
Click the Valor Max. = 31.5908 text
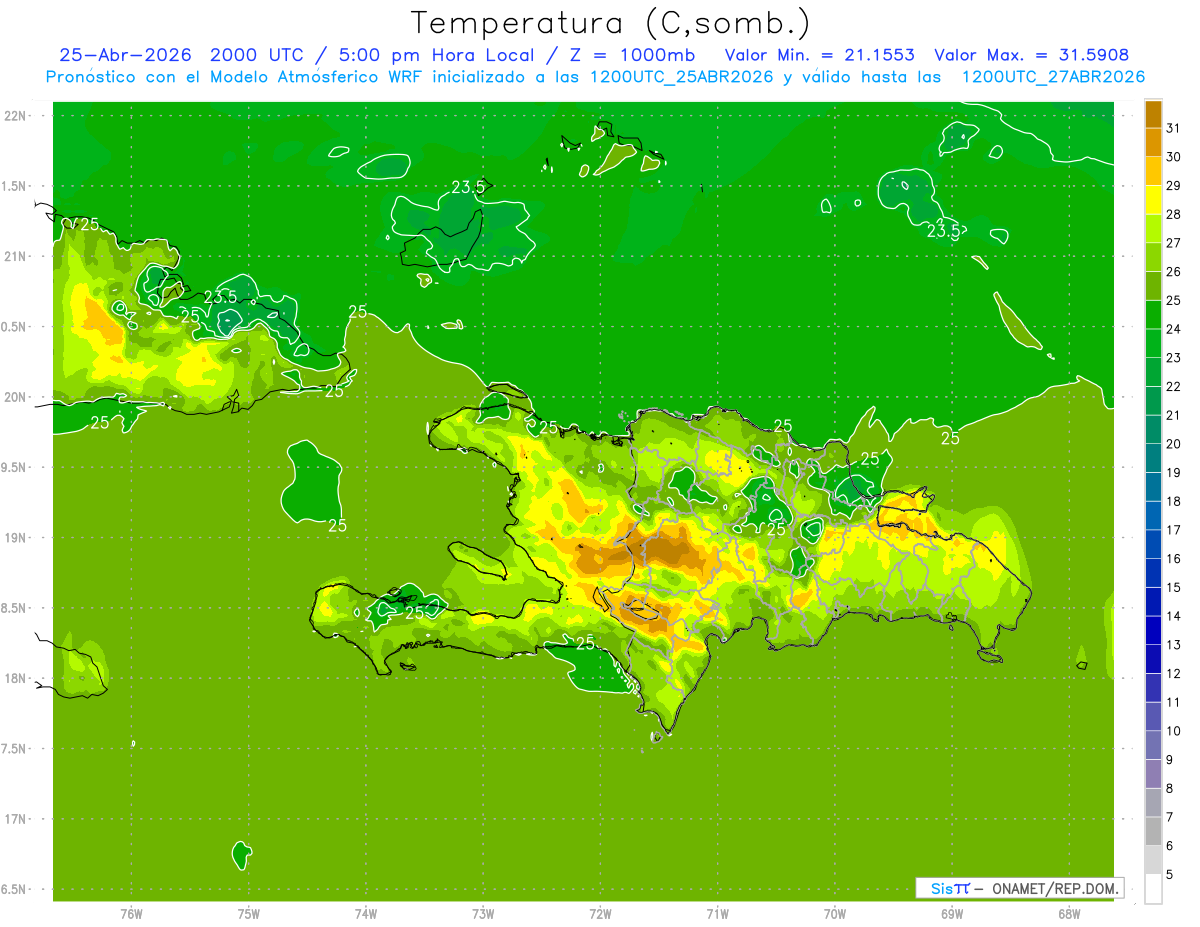pyautogui.click(x=1031, y=55)
